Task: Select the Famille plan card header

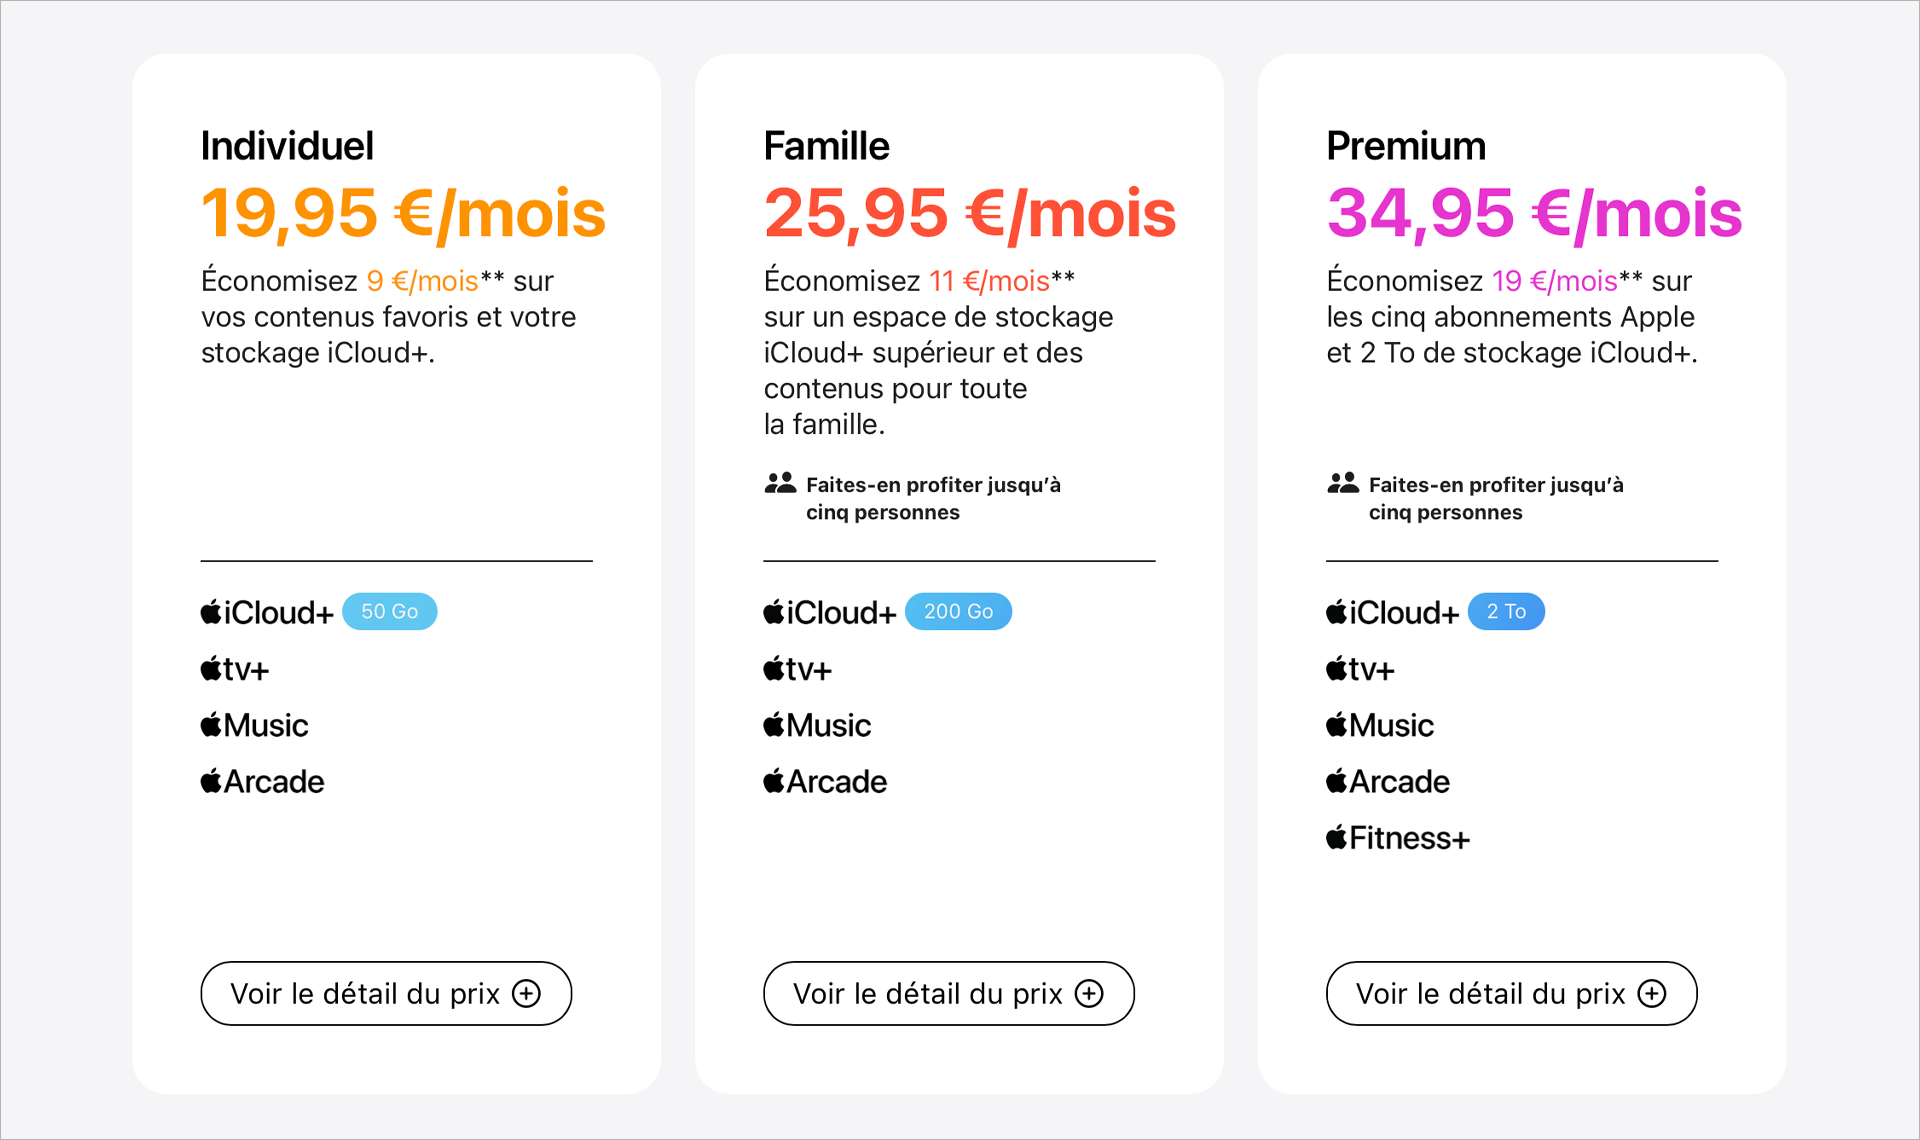Action: 826,145
